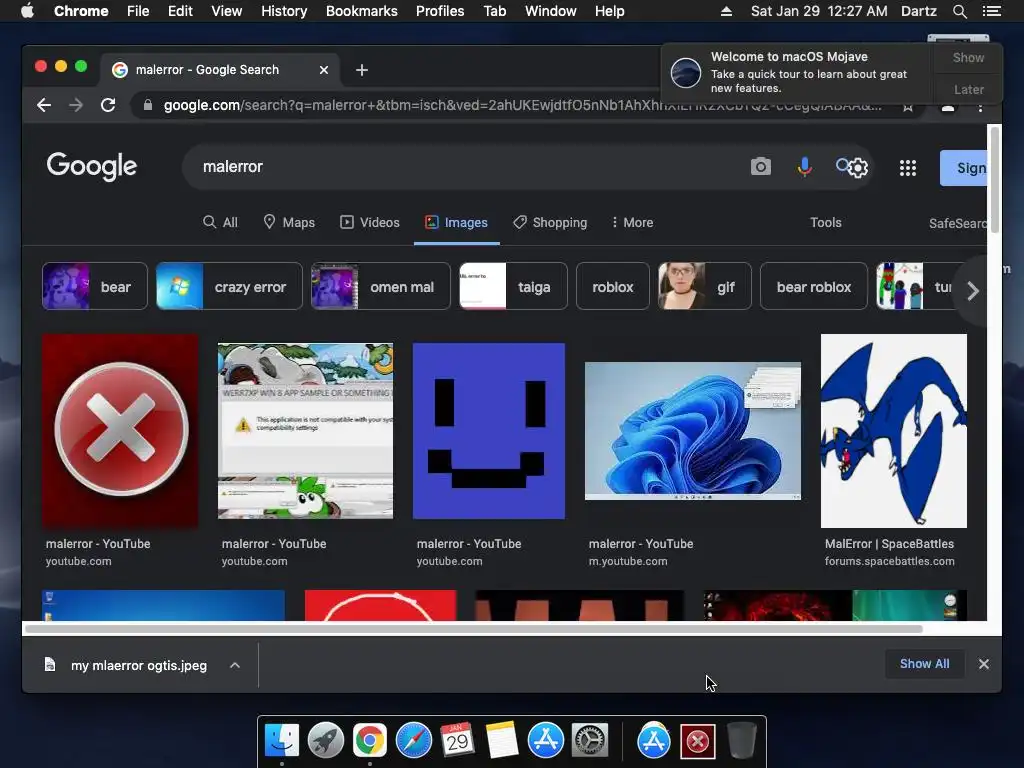The image size is (1024, 768).
Task: Open the blue smiley face image thumbnail
Action: pos(488,431)
